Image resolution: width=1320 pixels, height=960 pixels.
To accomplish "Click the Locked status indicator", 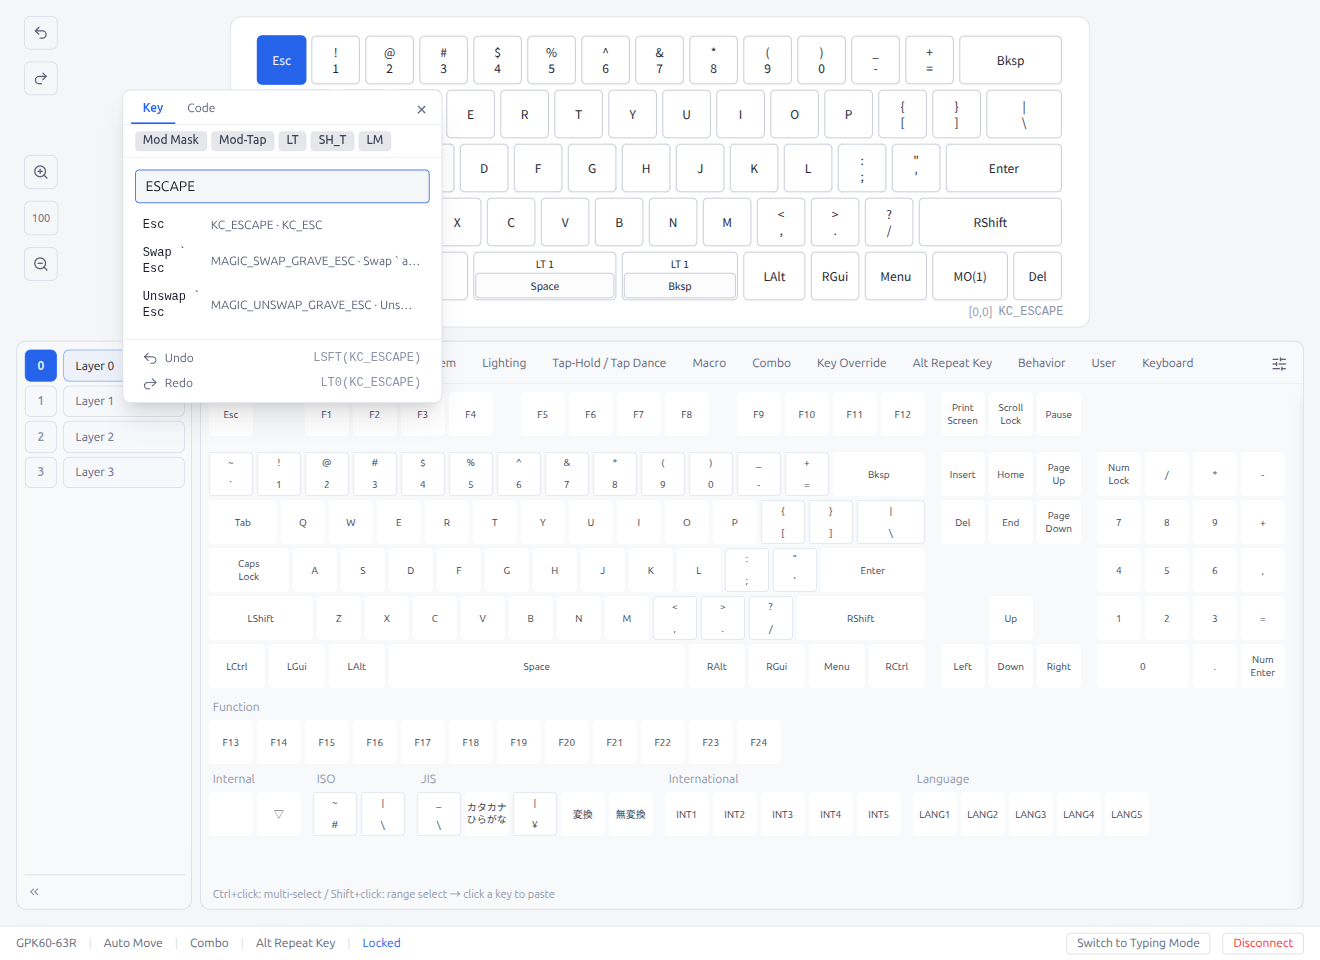I will pos(381,943).
